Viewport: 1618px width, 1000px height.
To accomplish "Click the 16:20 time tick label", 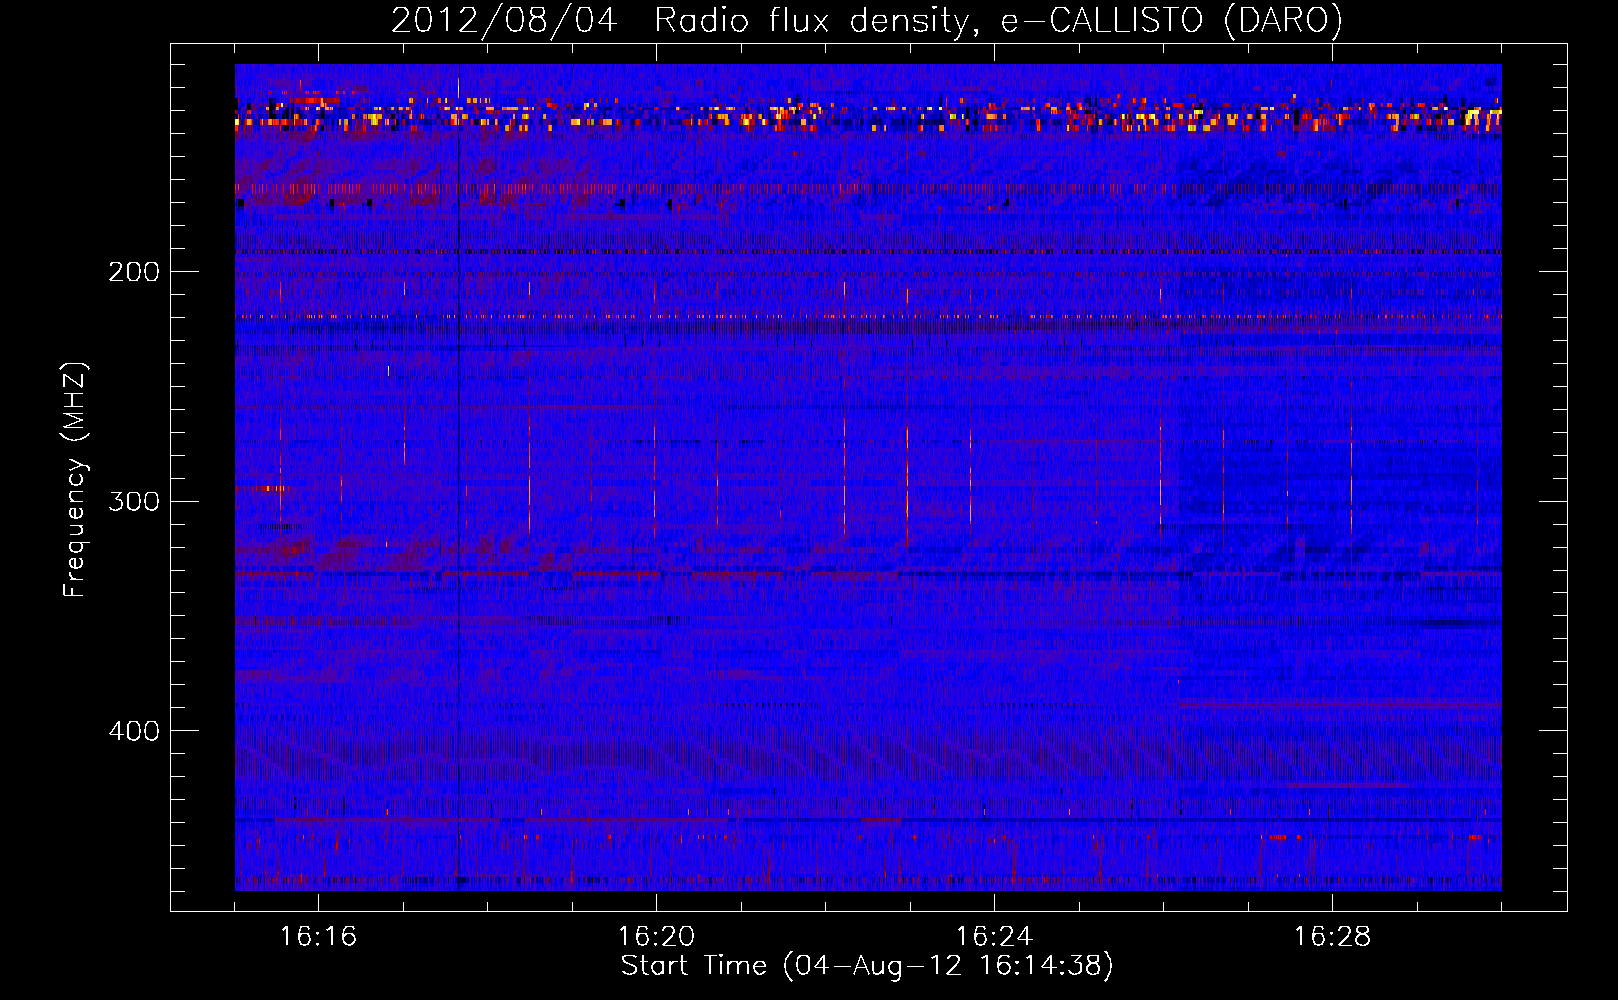I will (656, 937).
